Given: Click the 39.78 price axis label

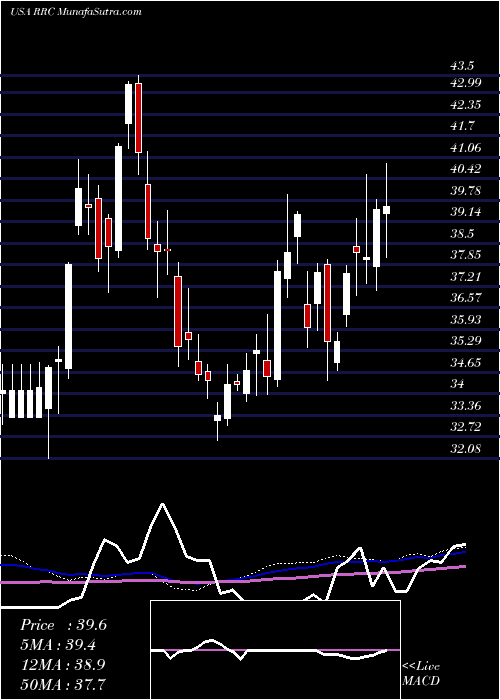Looking at the screenshot, I should (466, 191).
